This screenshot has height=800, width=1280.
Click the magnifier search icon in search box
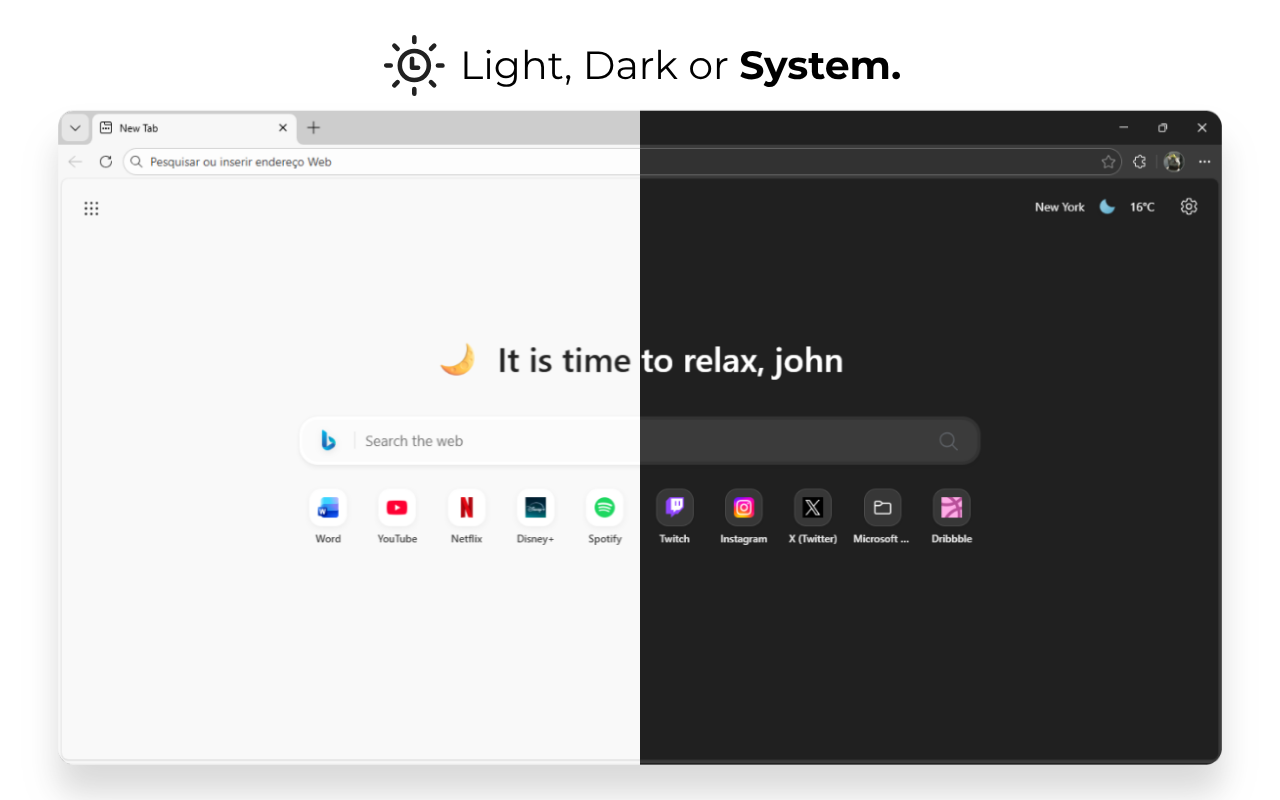(x=948, y=441)
